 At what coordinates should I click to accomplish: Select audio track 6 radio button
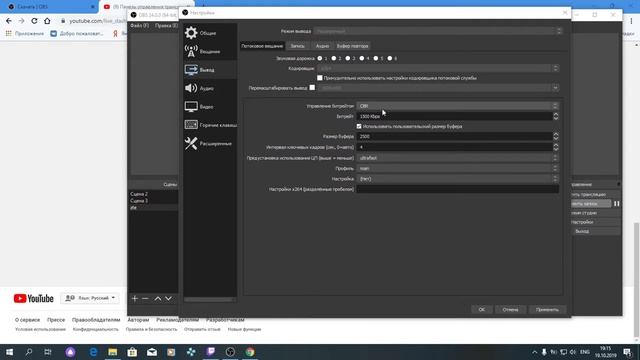390,58
